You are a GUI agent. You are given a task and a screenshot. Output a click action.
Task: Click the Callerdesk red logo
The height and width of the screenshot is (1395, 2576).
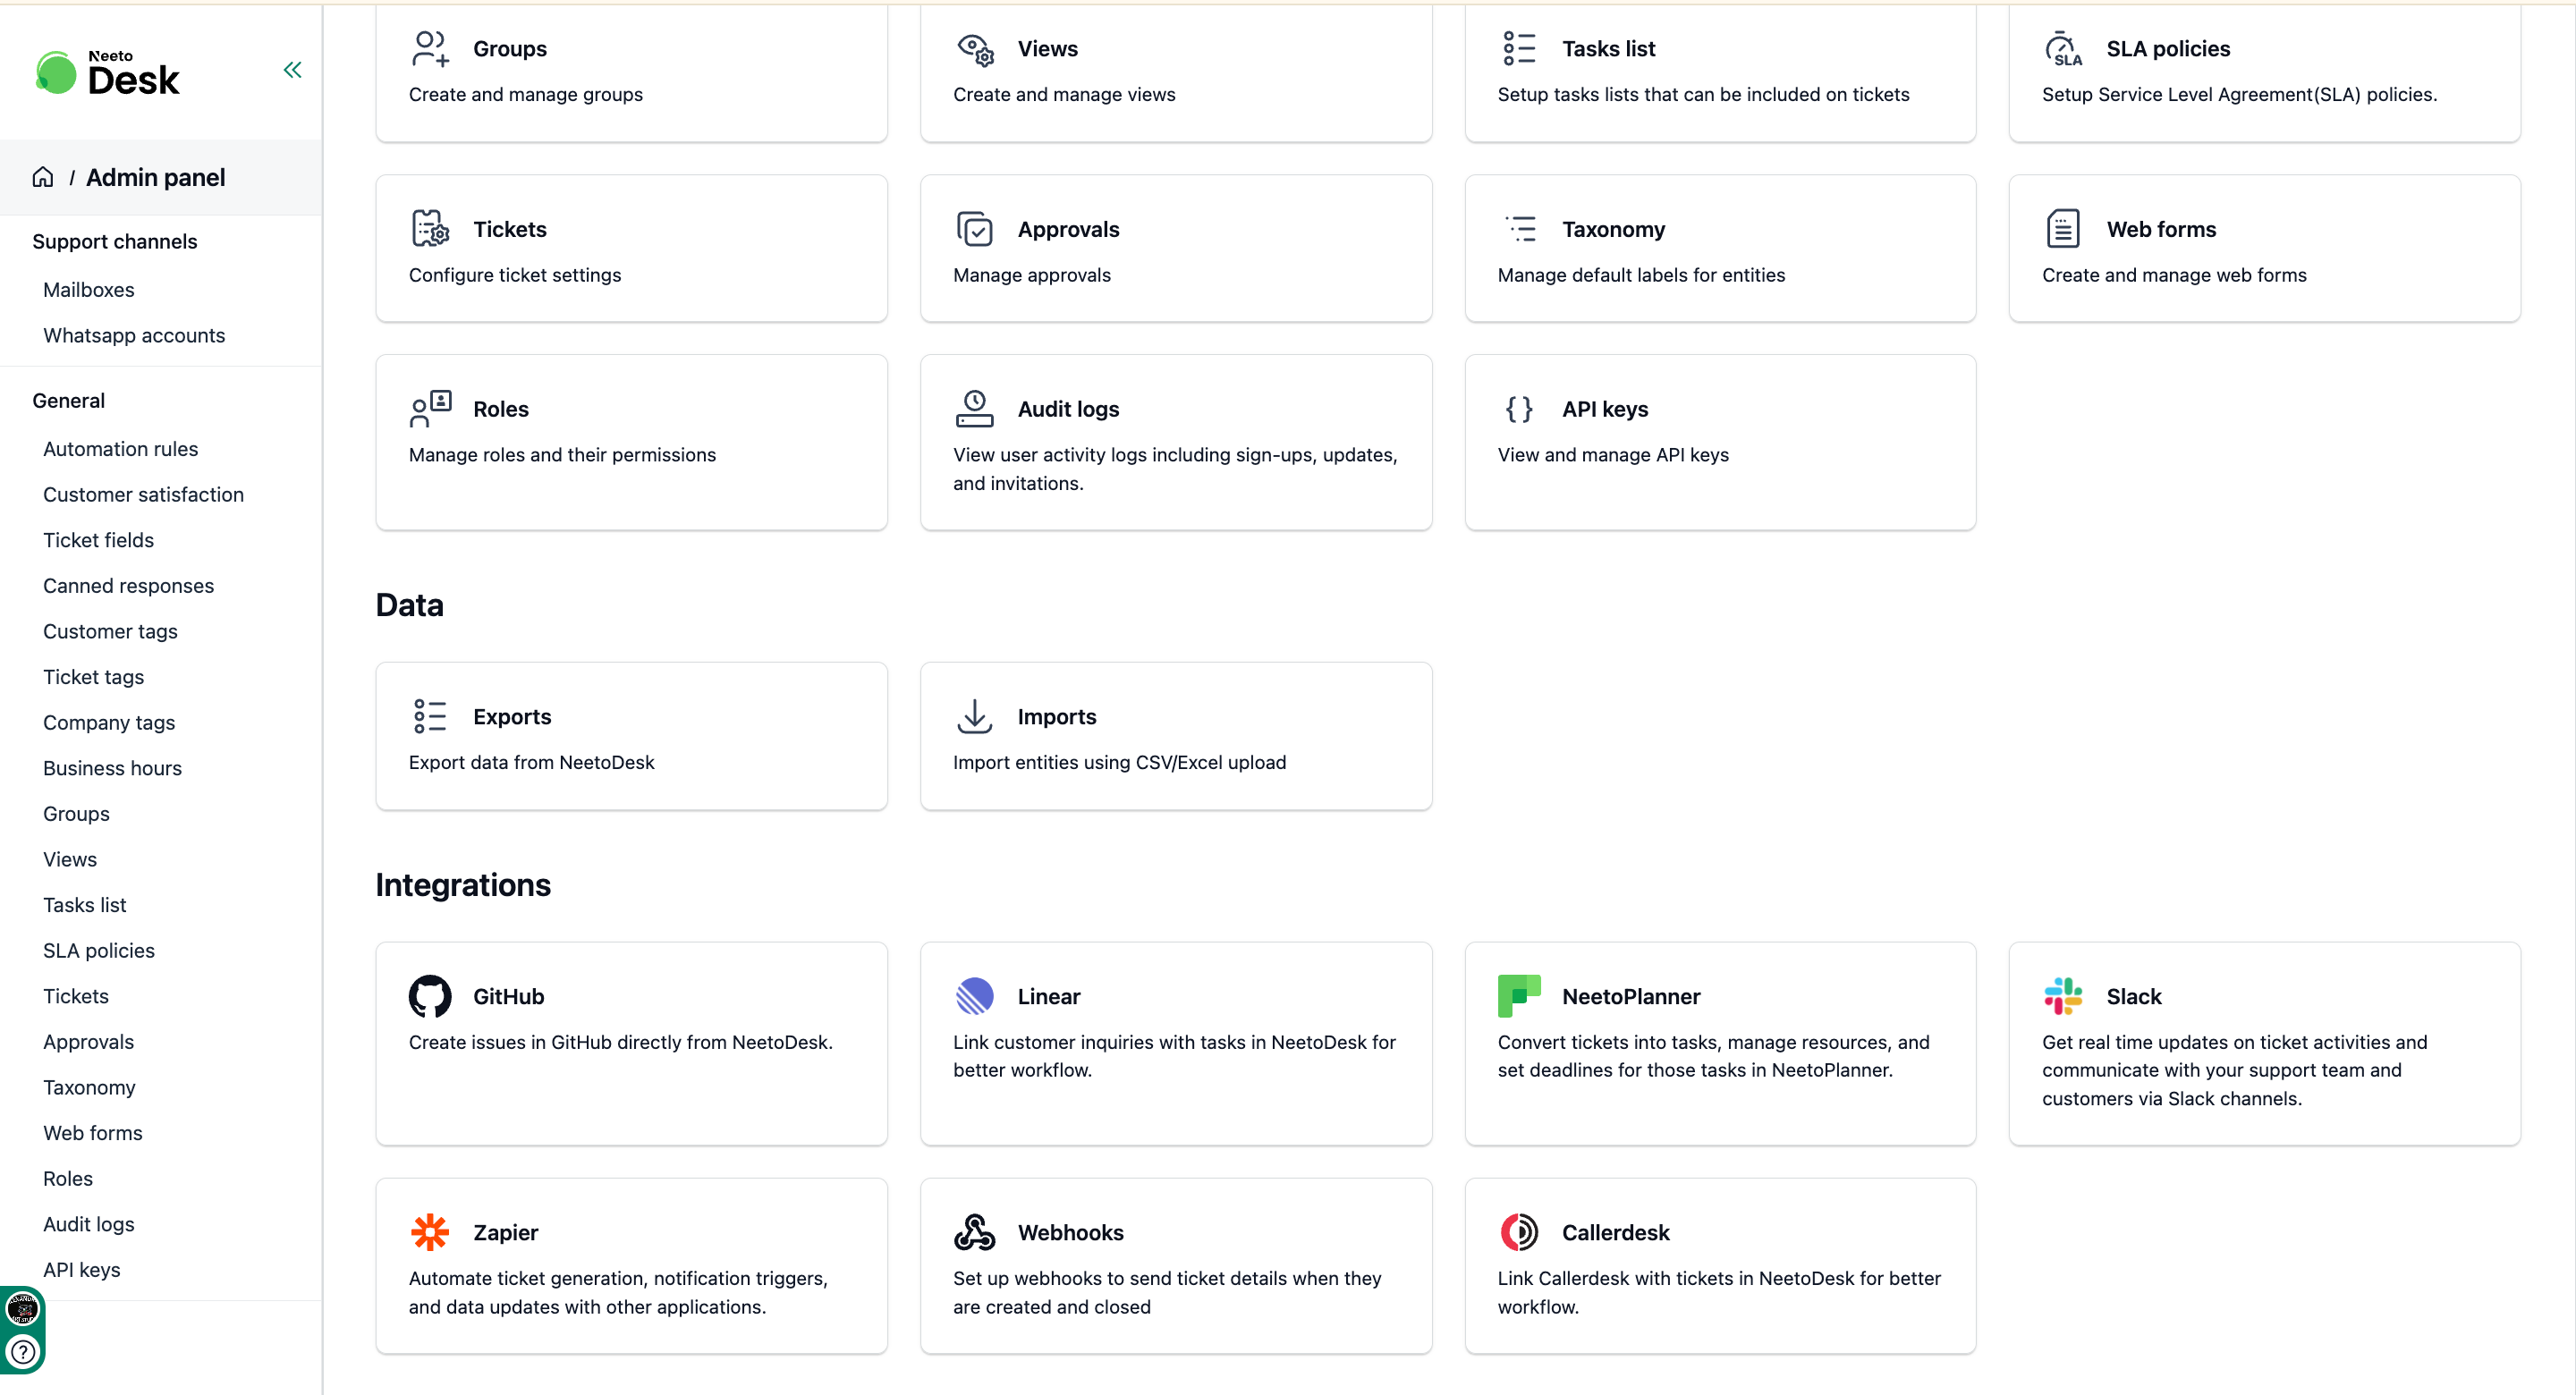[x=1519, y=1232]
